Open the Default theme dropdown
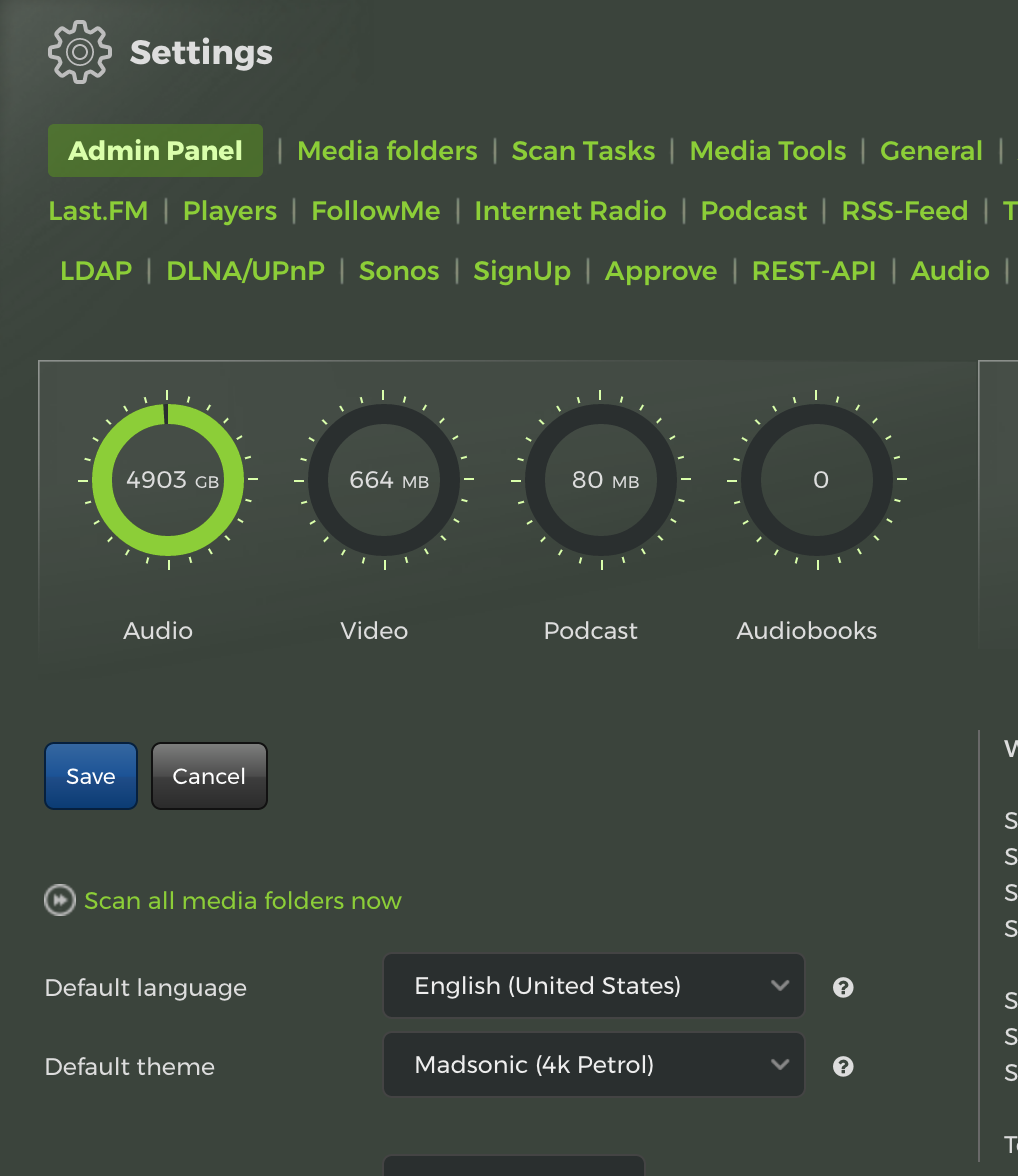Viewport: 1018px width, 1176px height. [593, 1065]
